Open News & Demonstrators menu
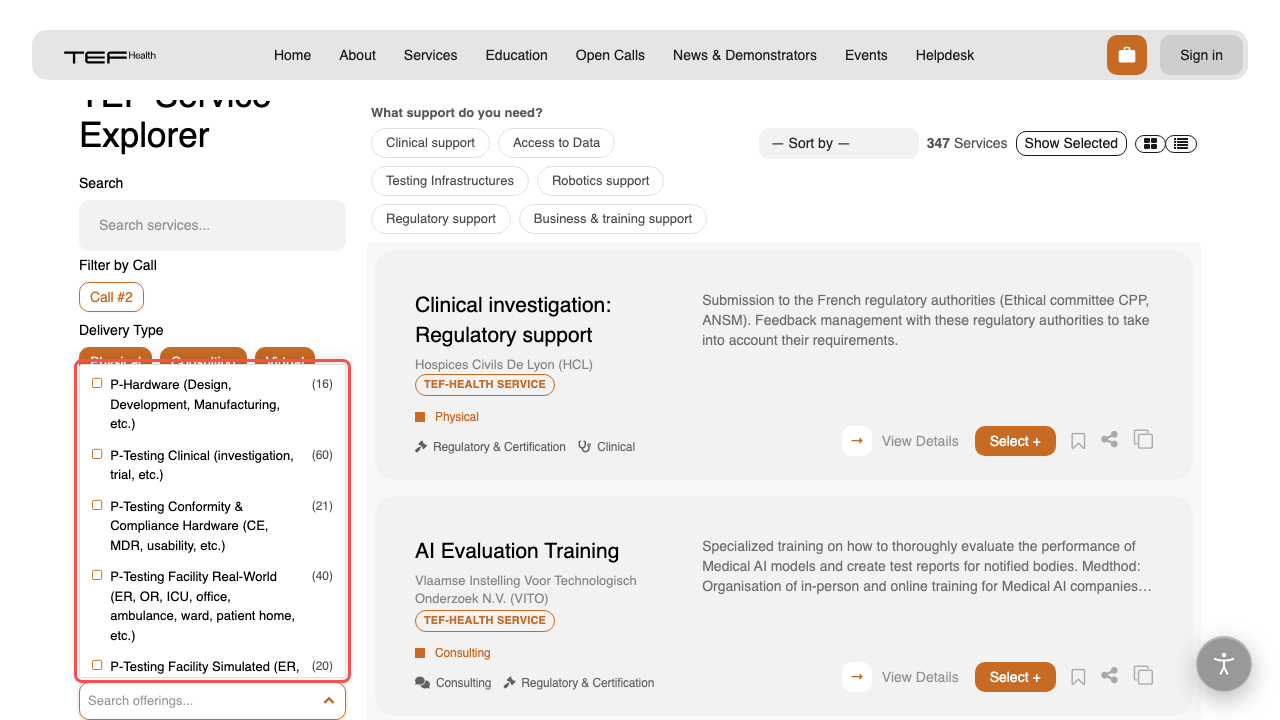The width and height of the screenshot is (1280, 720). 745,55
